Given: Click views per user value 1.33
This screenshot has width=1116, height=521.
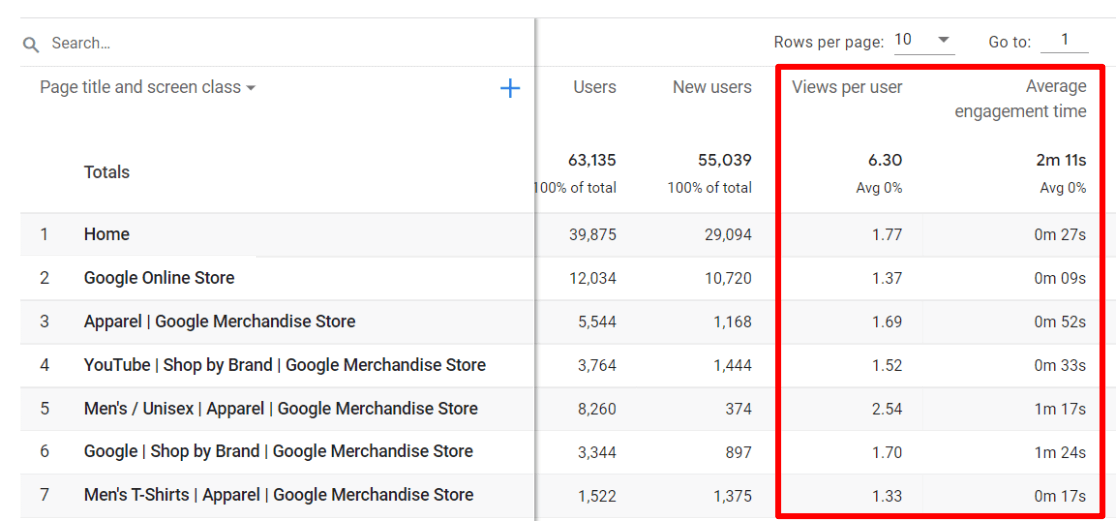Looking at the screenshot, I should point(889,495).
